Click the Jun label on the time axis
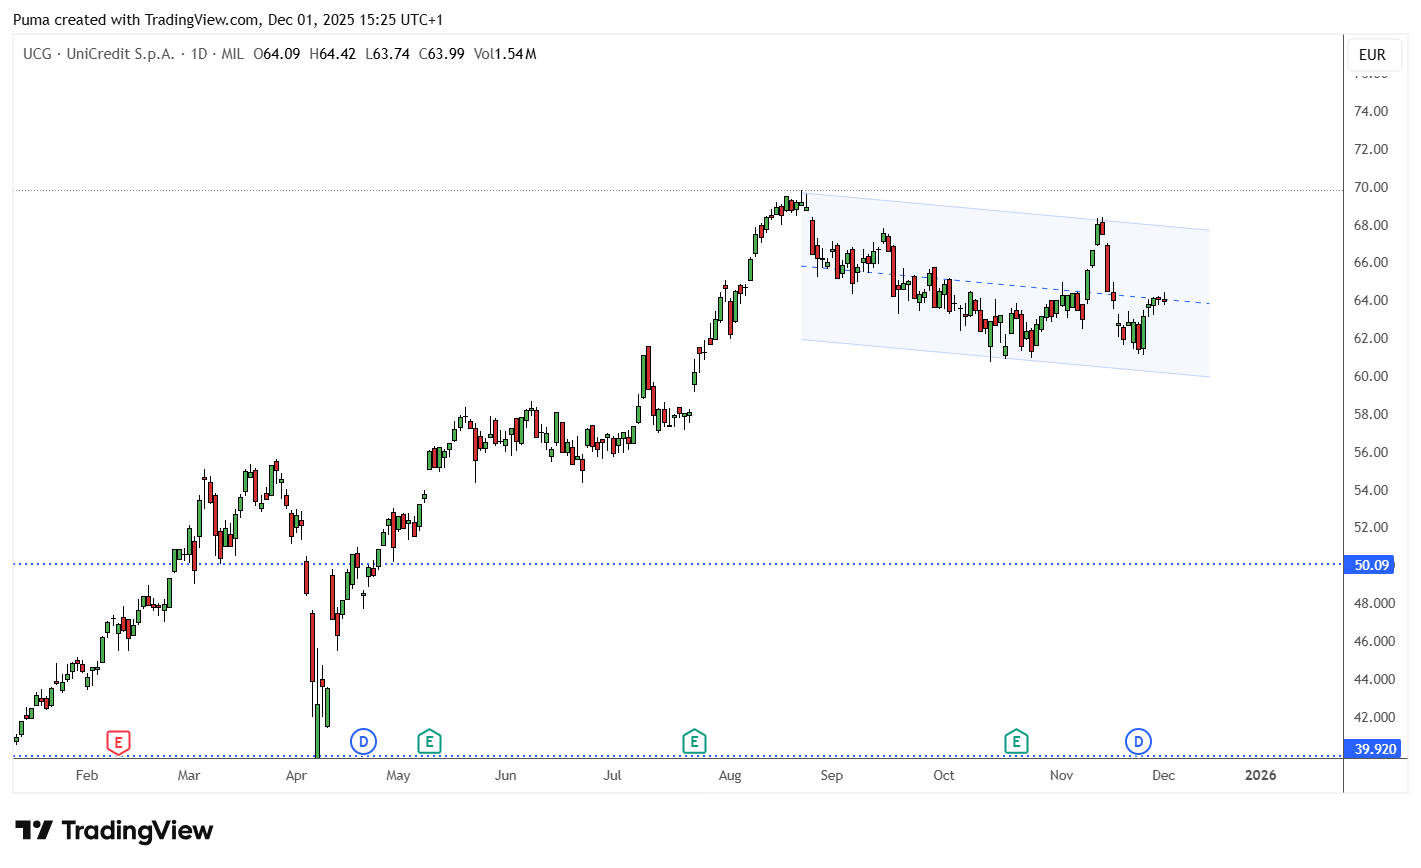 (x=506, y=775)
